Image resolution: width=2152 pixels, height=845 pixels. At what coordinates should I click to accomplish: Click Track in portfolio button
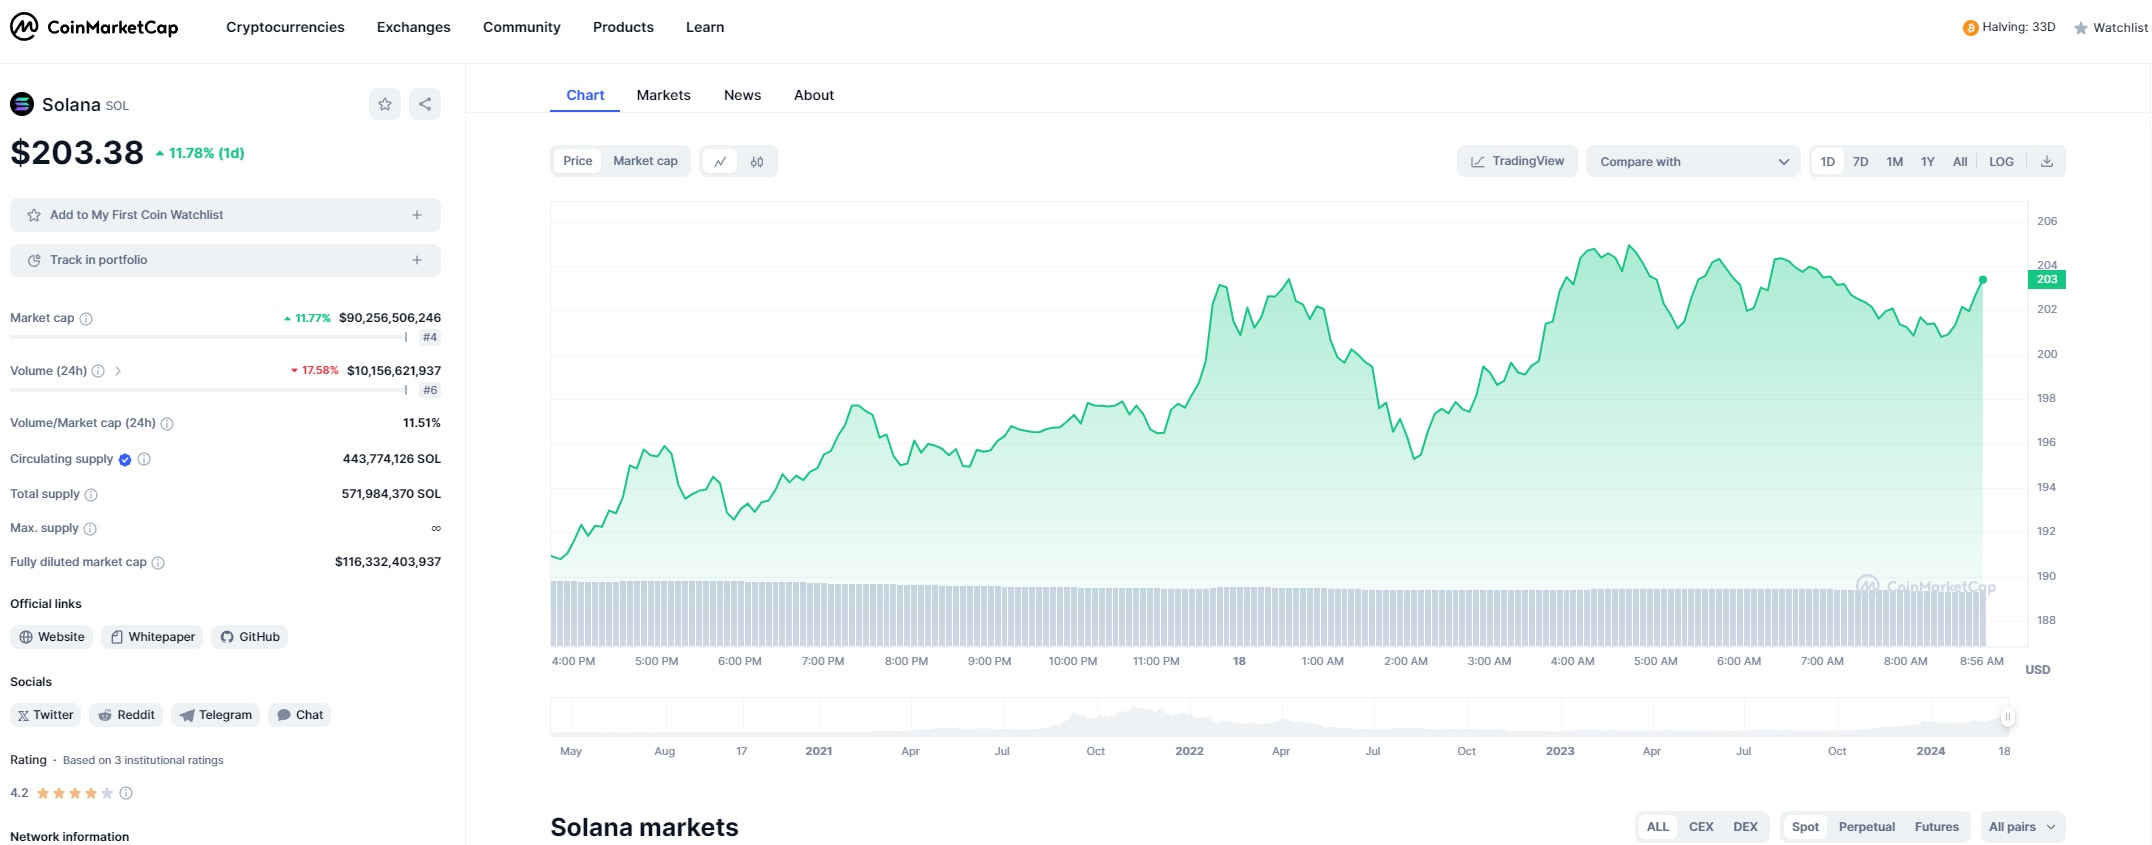coord(225,260)
